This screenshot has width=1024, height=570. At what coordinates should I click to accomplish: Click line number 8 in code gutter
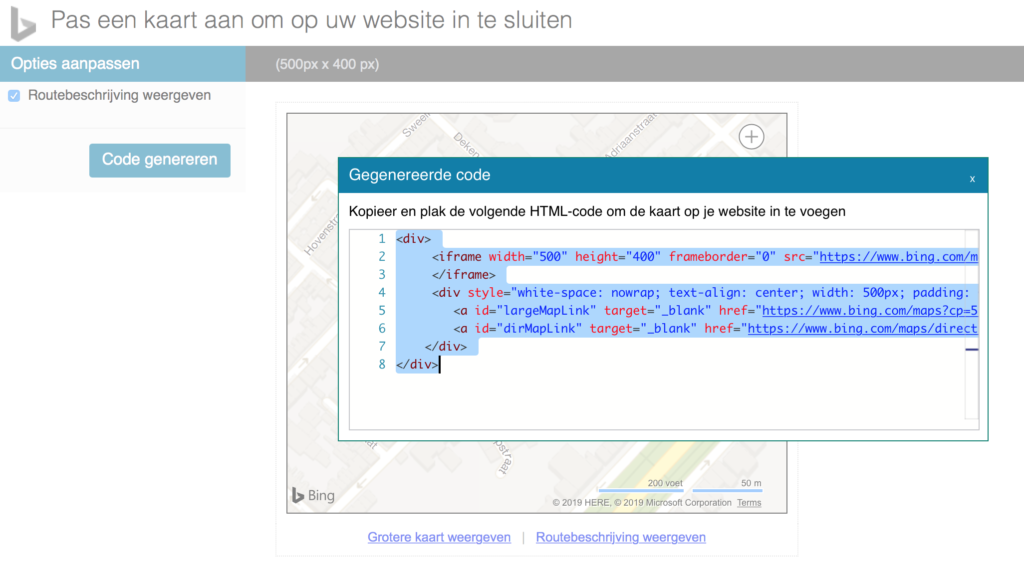click(x=381, y=364)
